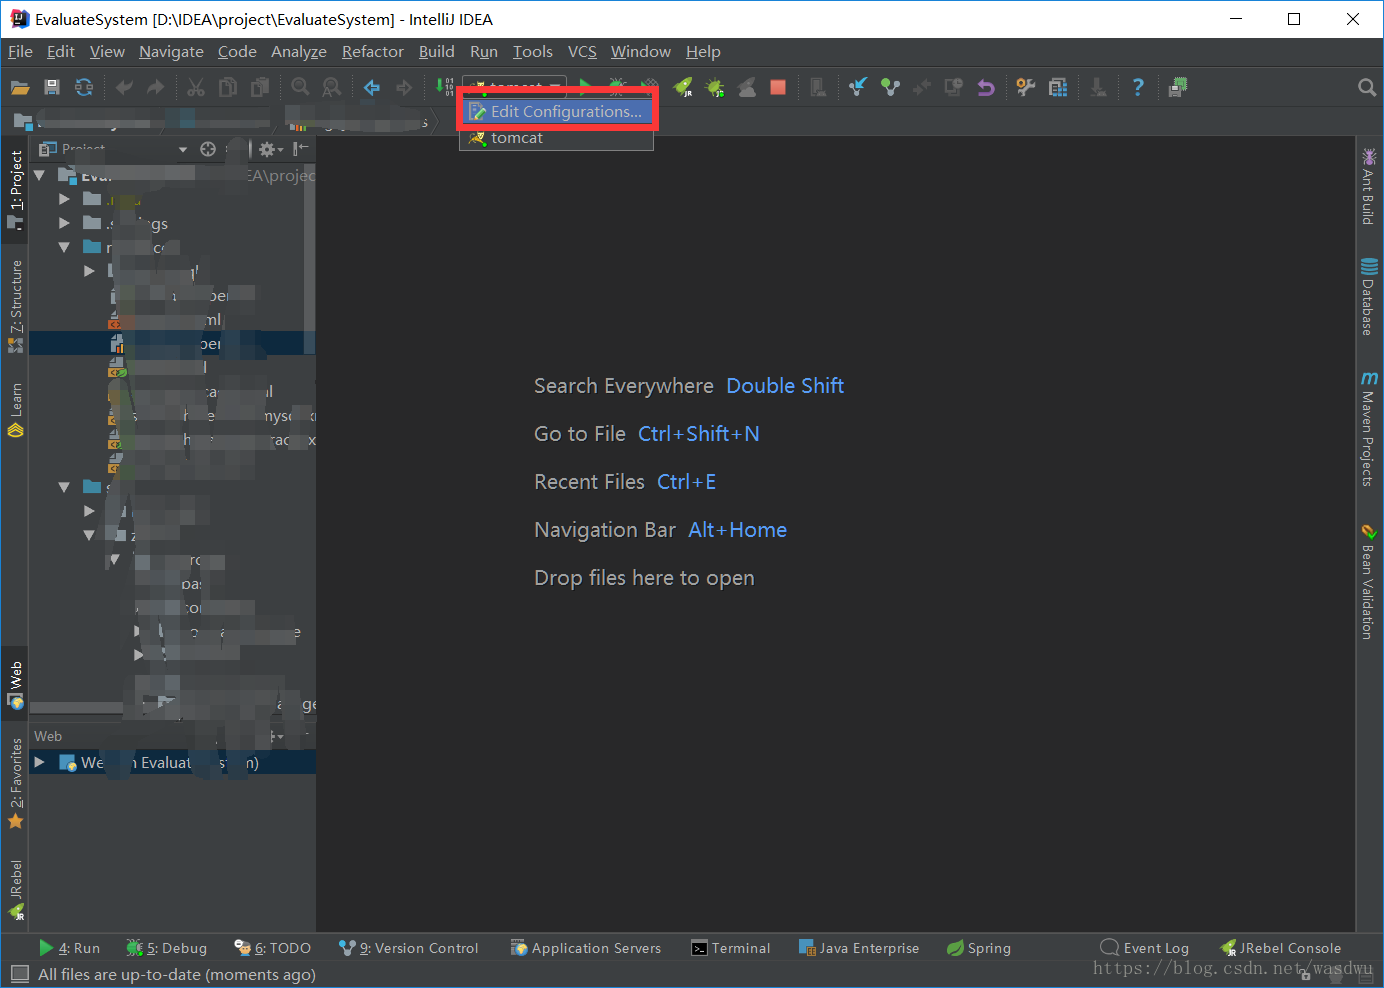
Task: Open Settings via wrench icon
Action: (1025, 88)
